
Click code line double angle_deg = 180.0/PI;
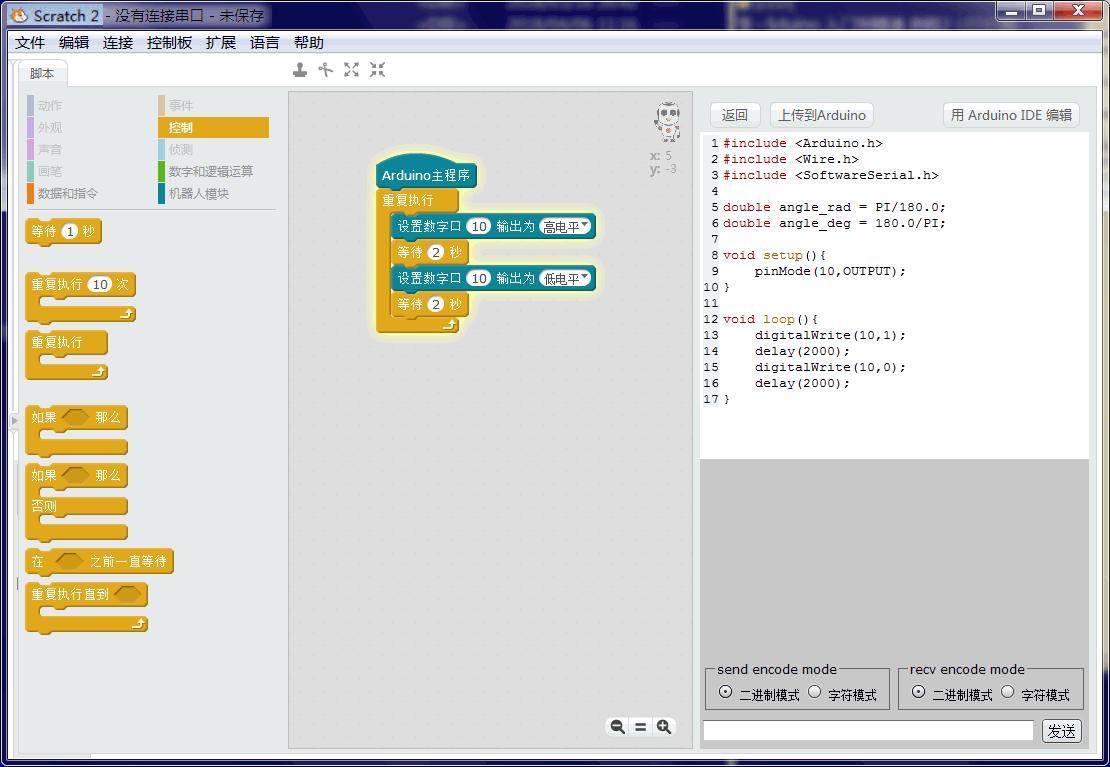point(834,223)
